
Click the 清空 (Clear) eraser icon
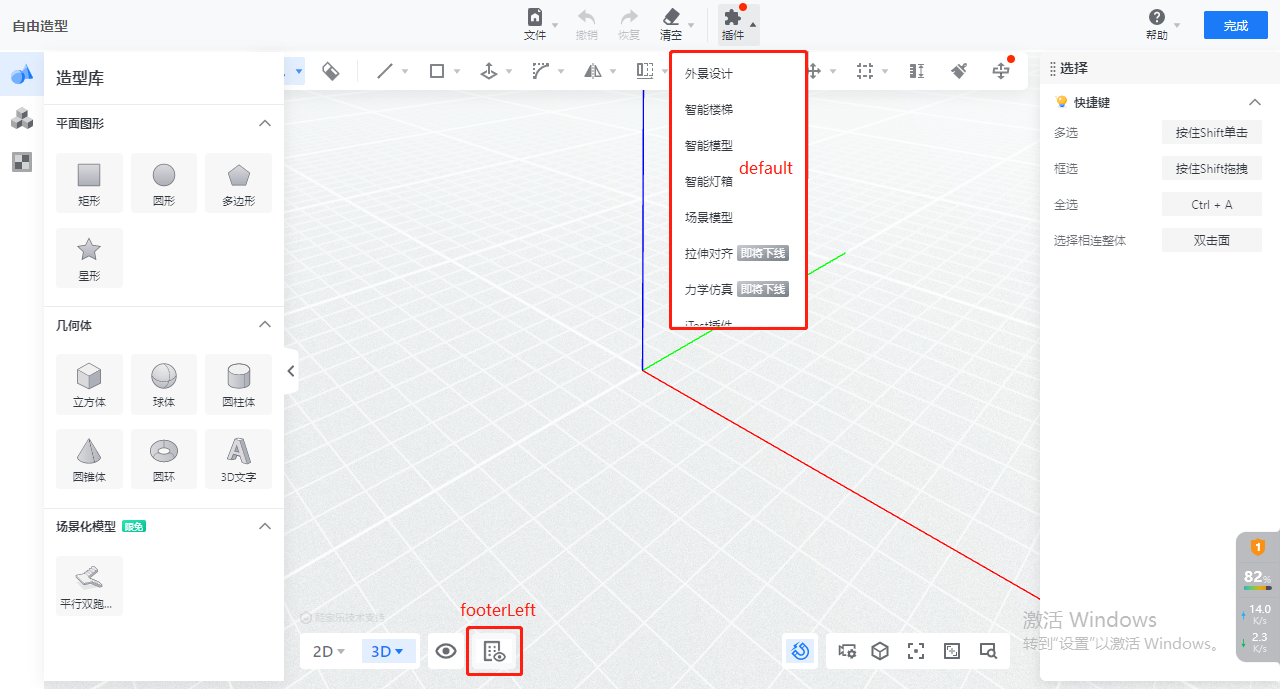point(671,18)
